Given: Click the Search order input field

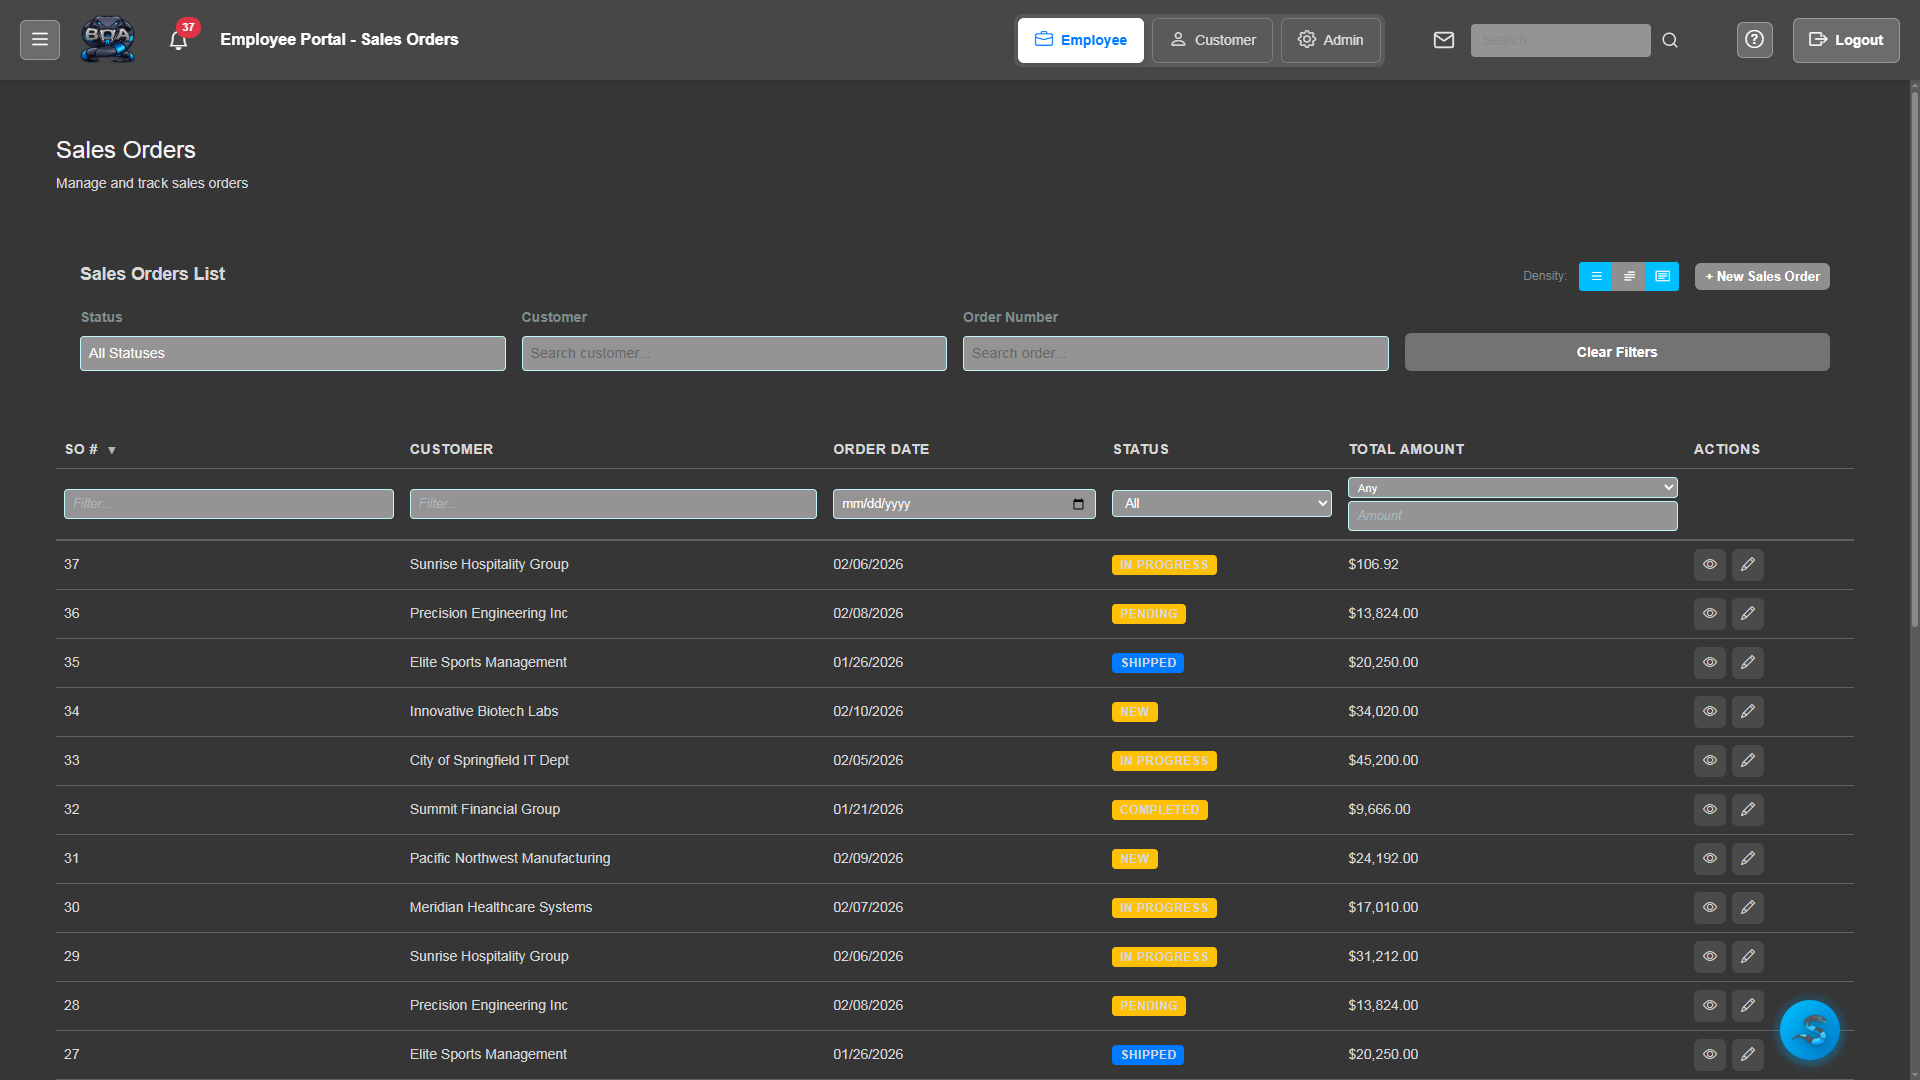Looking at the screenshot, I should (1175, 353).
